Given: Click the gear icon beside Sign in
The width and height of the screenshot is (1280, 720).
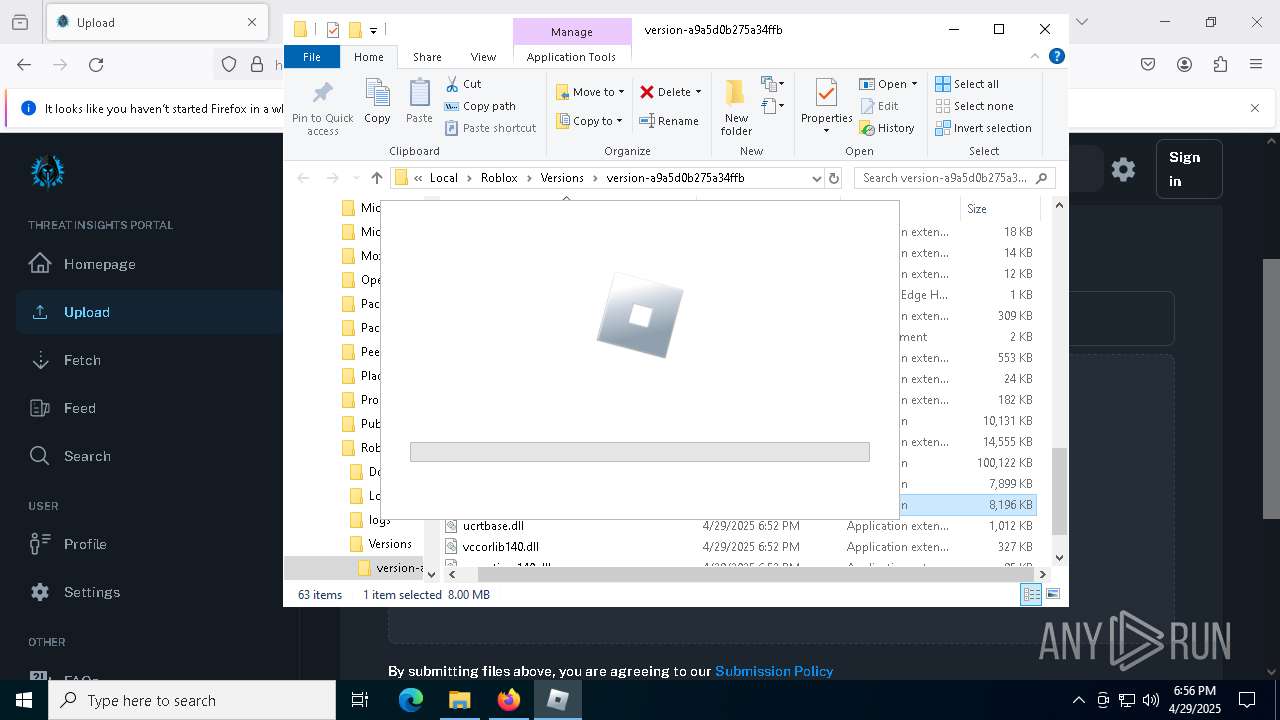Looking at the screenshot, I should [1123, 169].
